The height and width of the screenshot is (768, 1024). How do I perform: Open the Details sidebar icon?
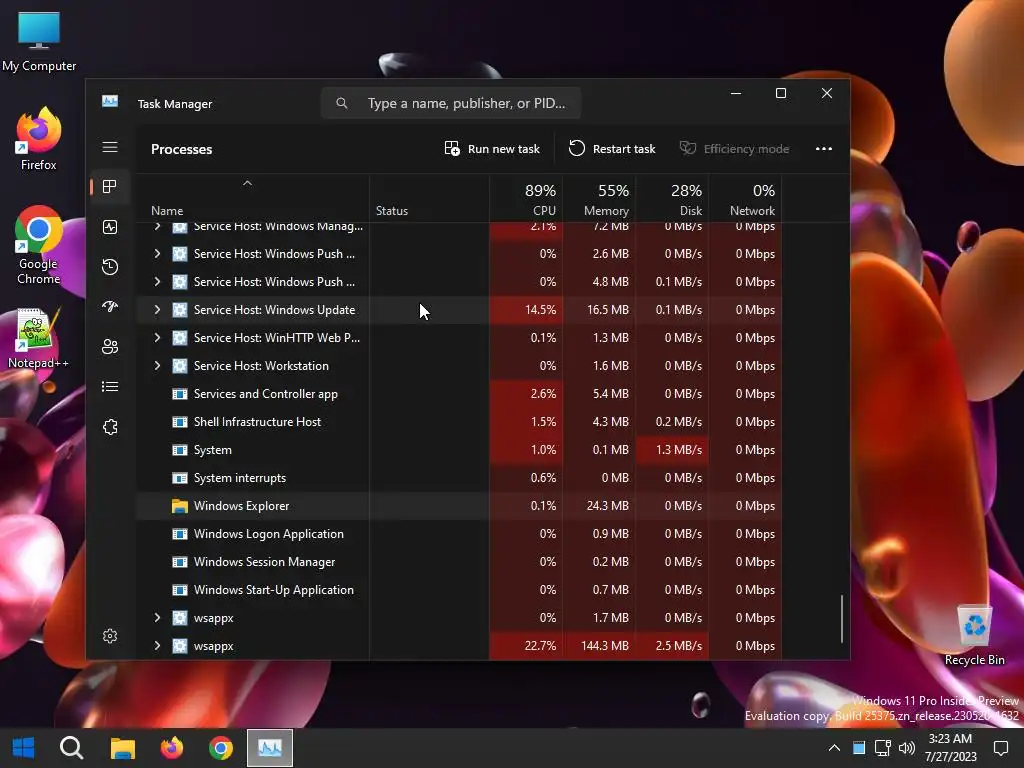[x=110, y=387]
